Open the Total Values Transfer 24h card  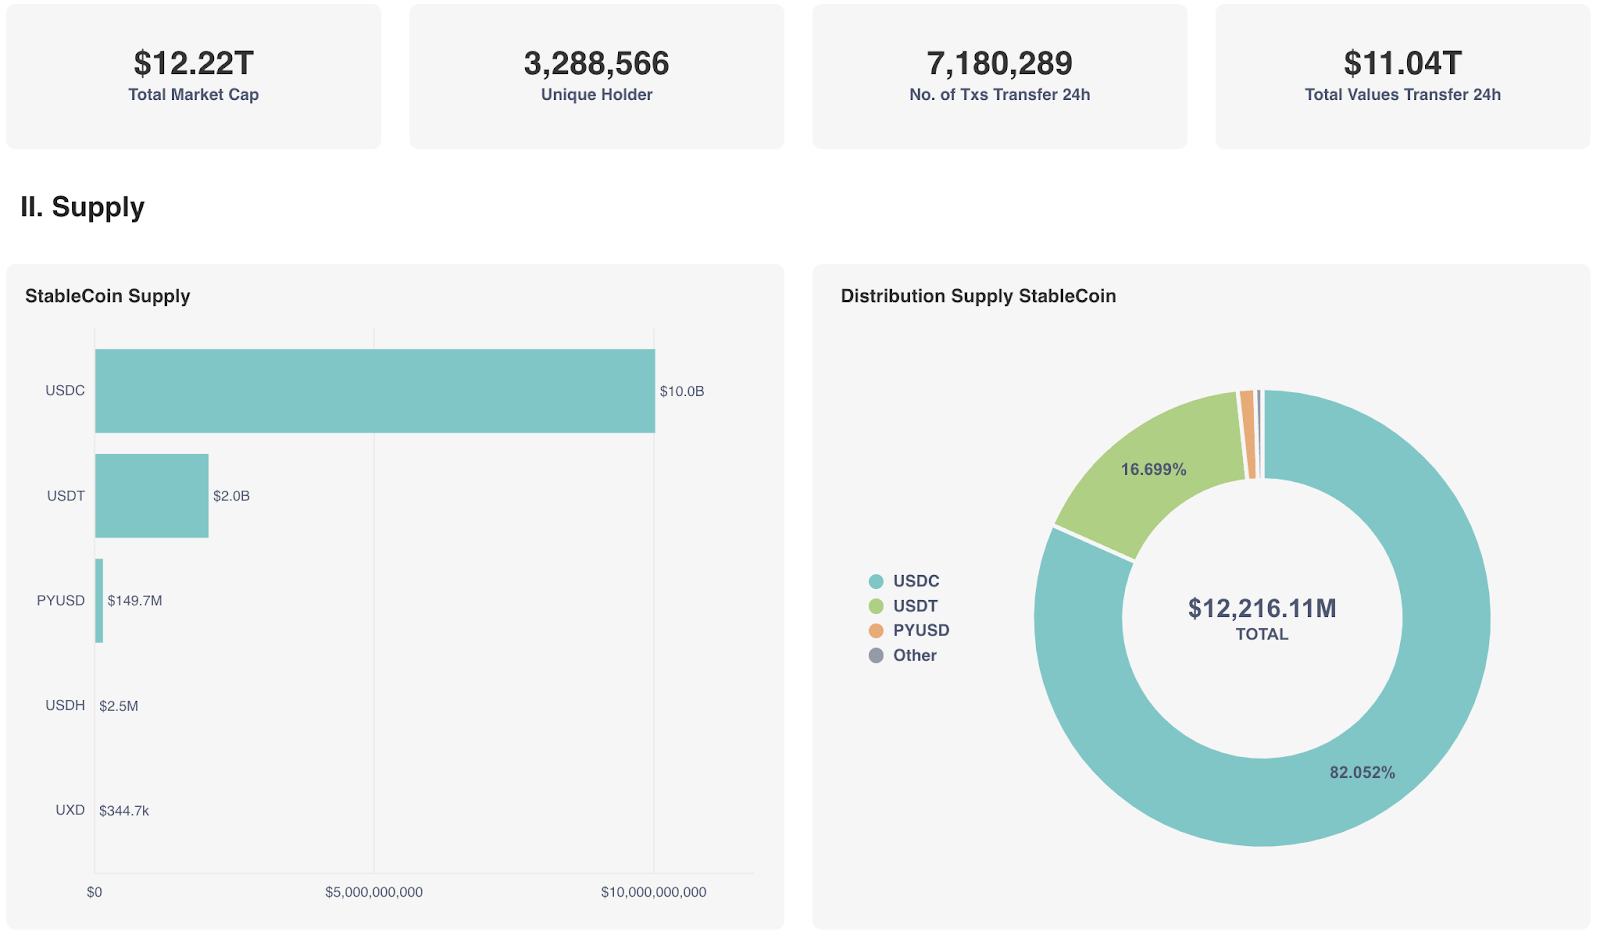coord(1403,77)
